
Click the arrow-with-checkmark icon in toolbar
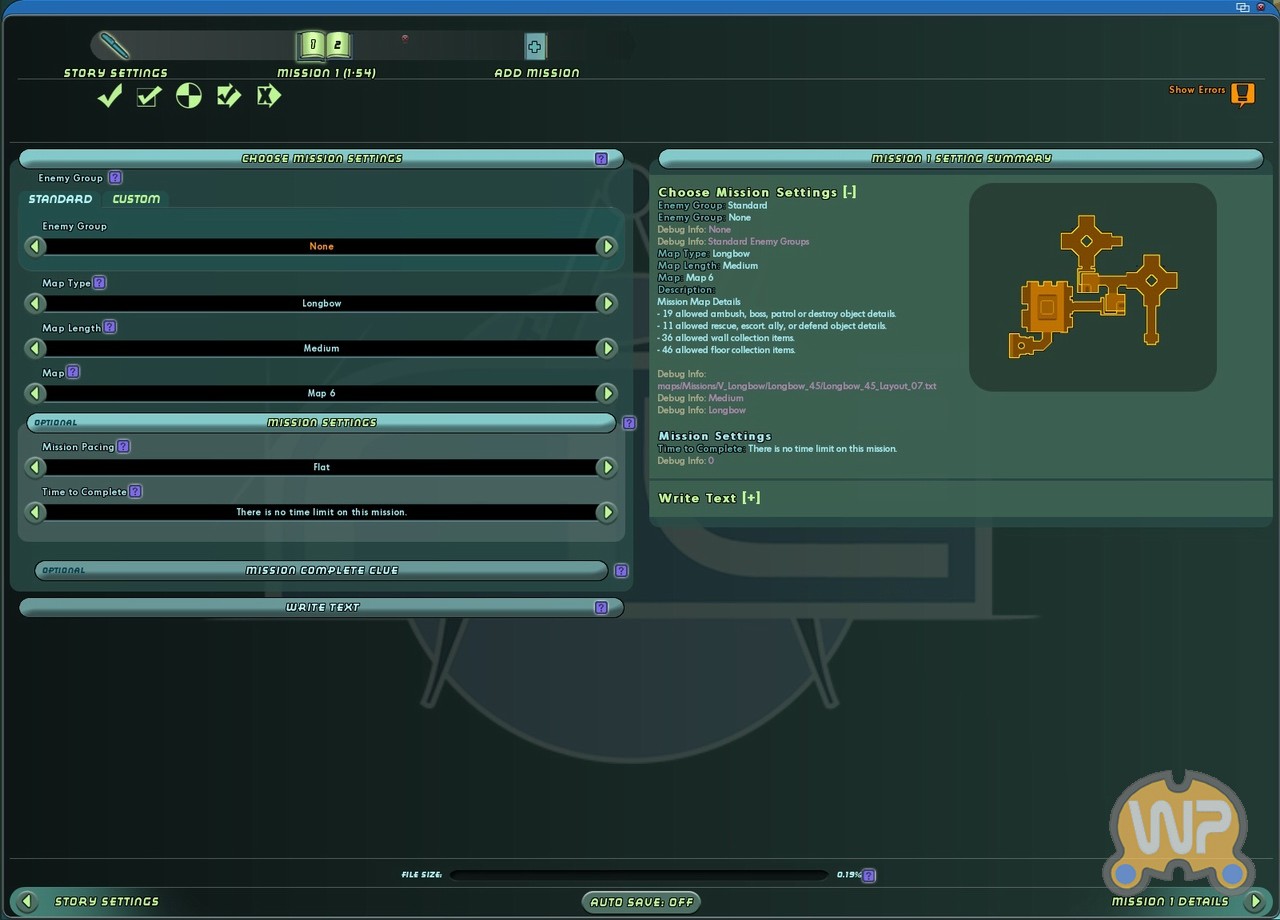pyautogui.click(x=229, y=96)
